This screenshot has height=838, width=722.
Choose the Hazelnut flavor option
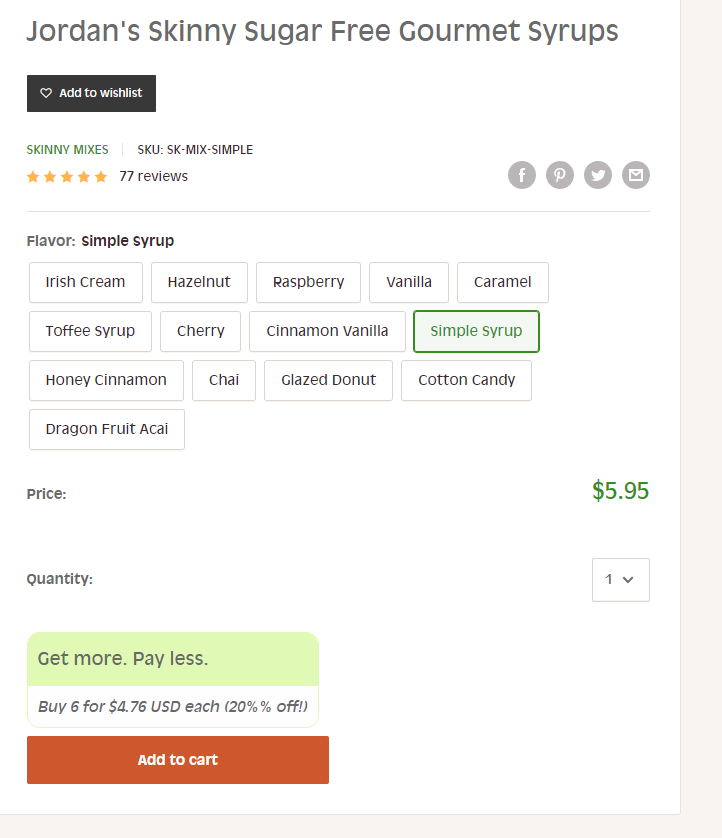coord(199,282)
